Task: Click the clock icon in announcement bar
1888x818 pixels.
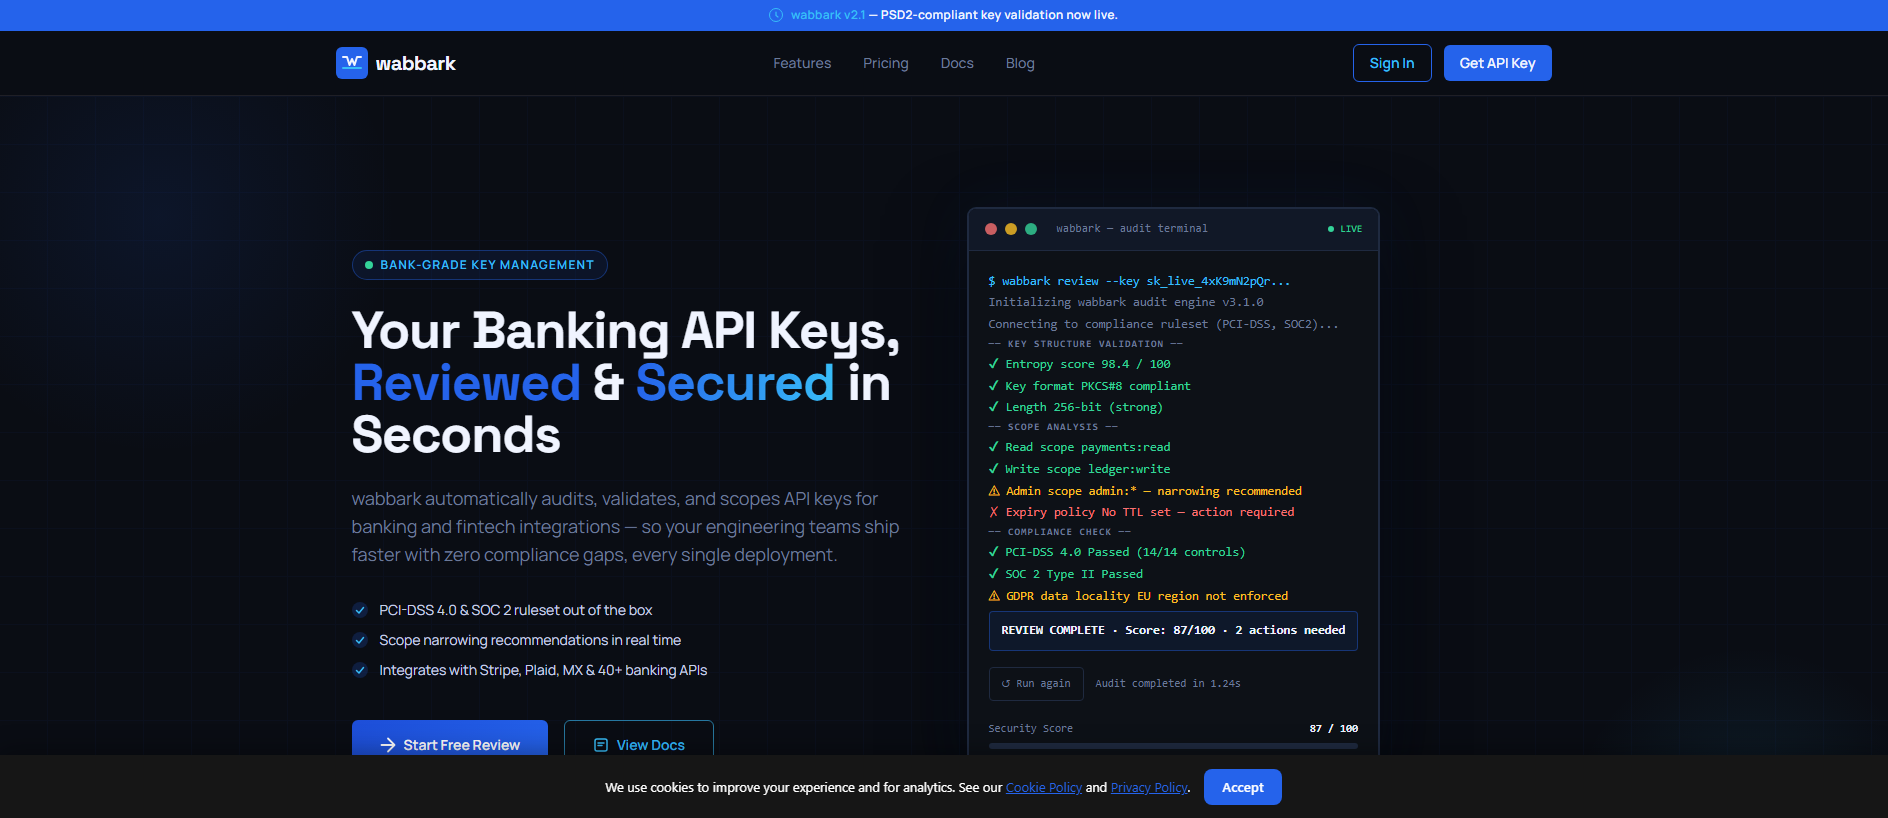Action: point(776,15)
